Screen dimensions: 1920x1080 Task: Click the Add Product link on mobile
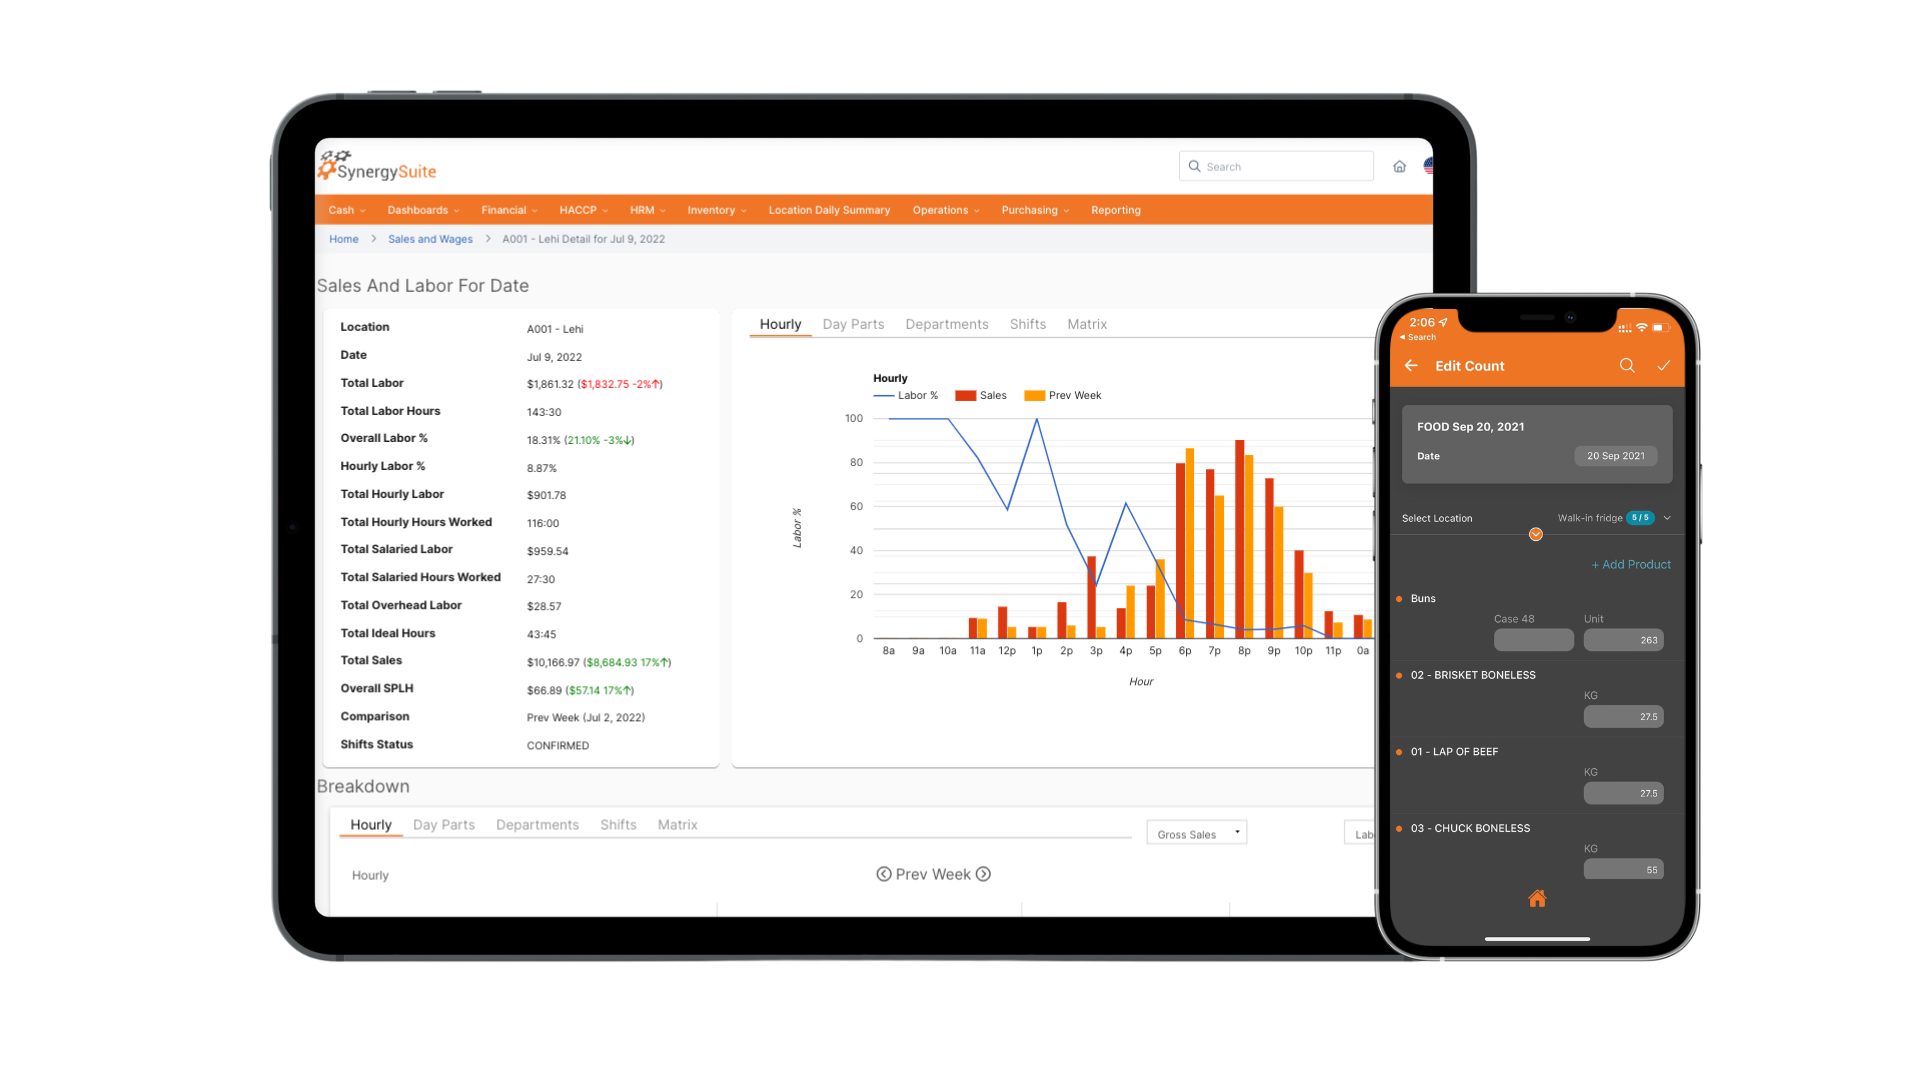coord(1631,564)
